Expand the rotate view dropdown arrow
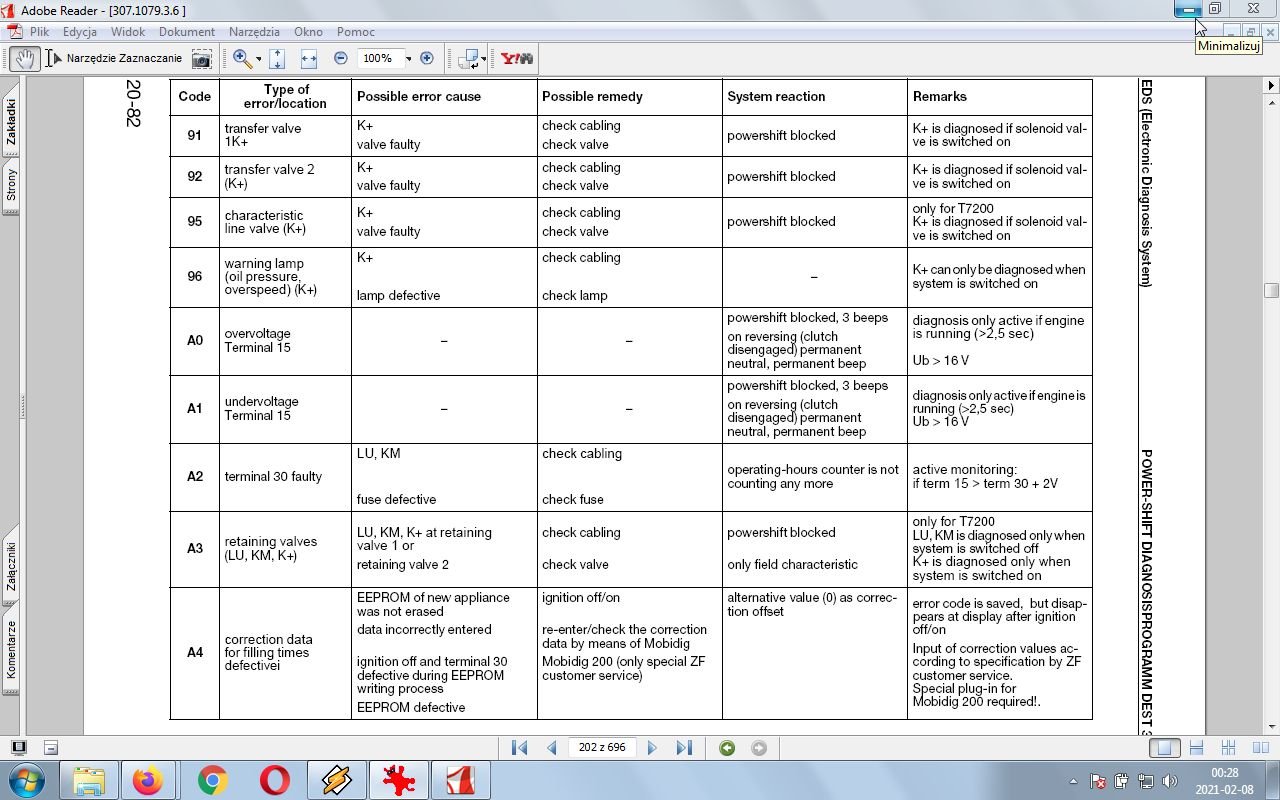The height and width of the screenshot is (800, 1280). point(484,59)
